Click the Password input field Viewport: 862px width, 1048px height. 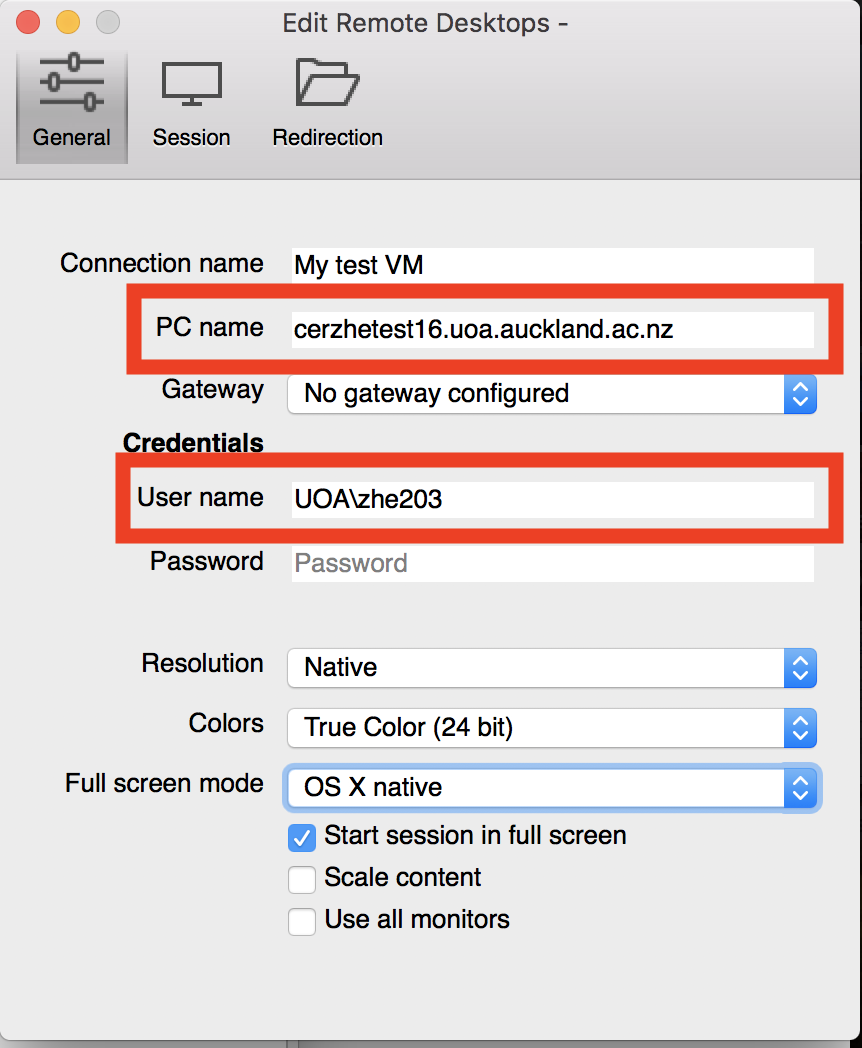click(553, 563)
